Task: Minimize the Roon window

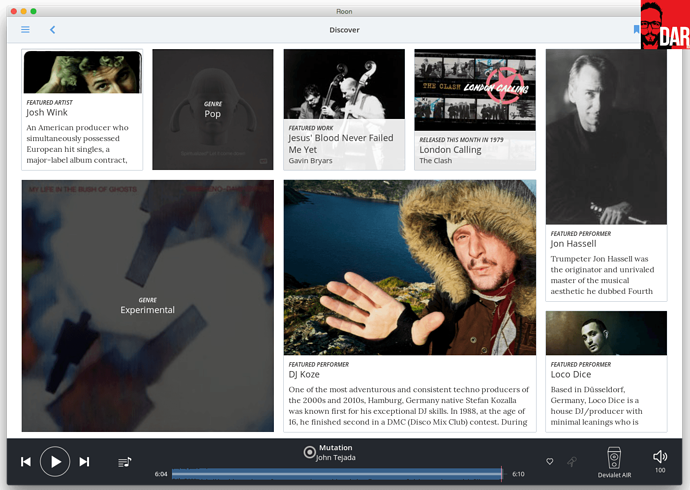Action: (23, 11)
